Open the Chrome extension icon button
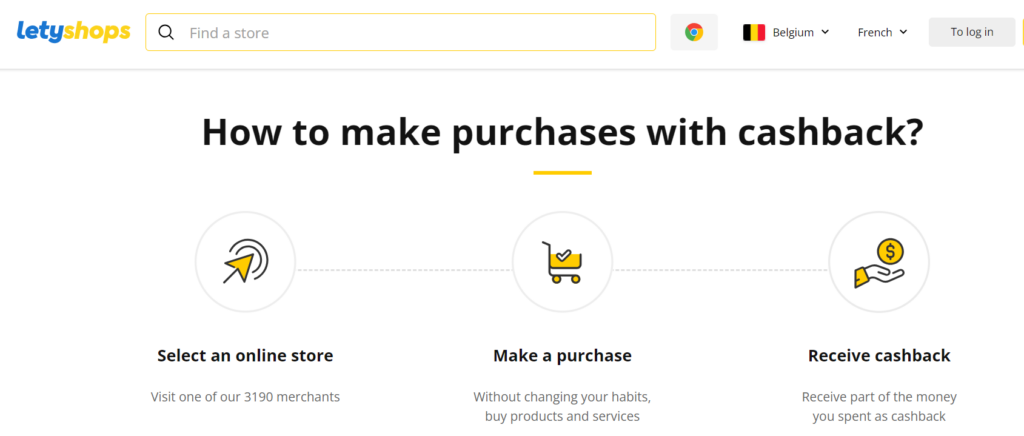The width and height of the screenshot is (1024, 436). coord(694,32)
